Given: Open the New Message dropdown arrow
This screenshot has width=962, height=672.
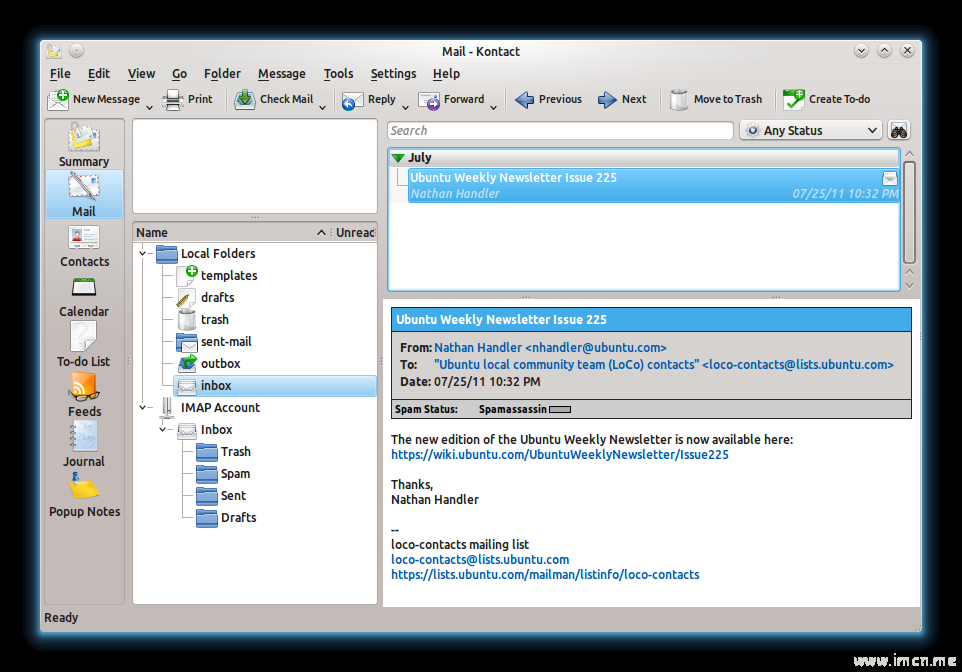Looking at the screenshot, I should [149, 108].
